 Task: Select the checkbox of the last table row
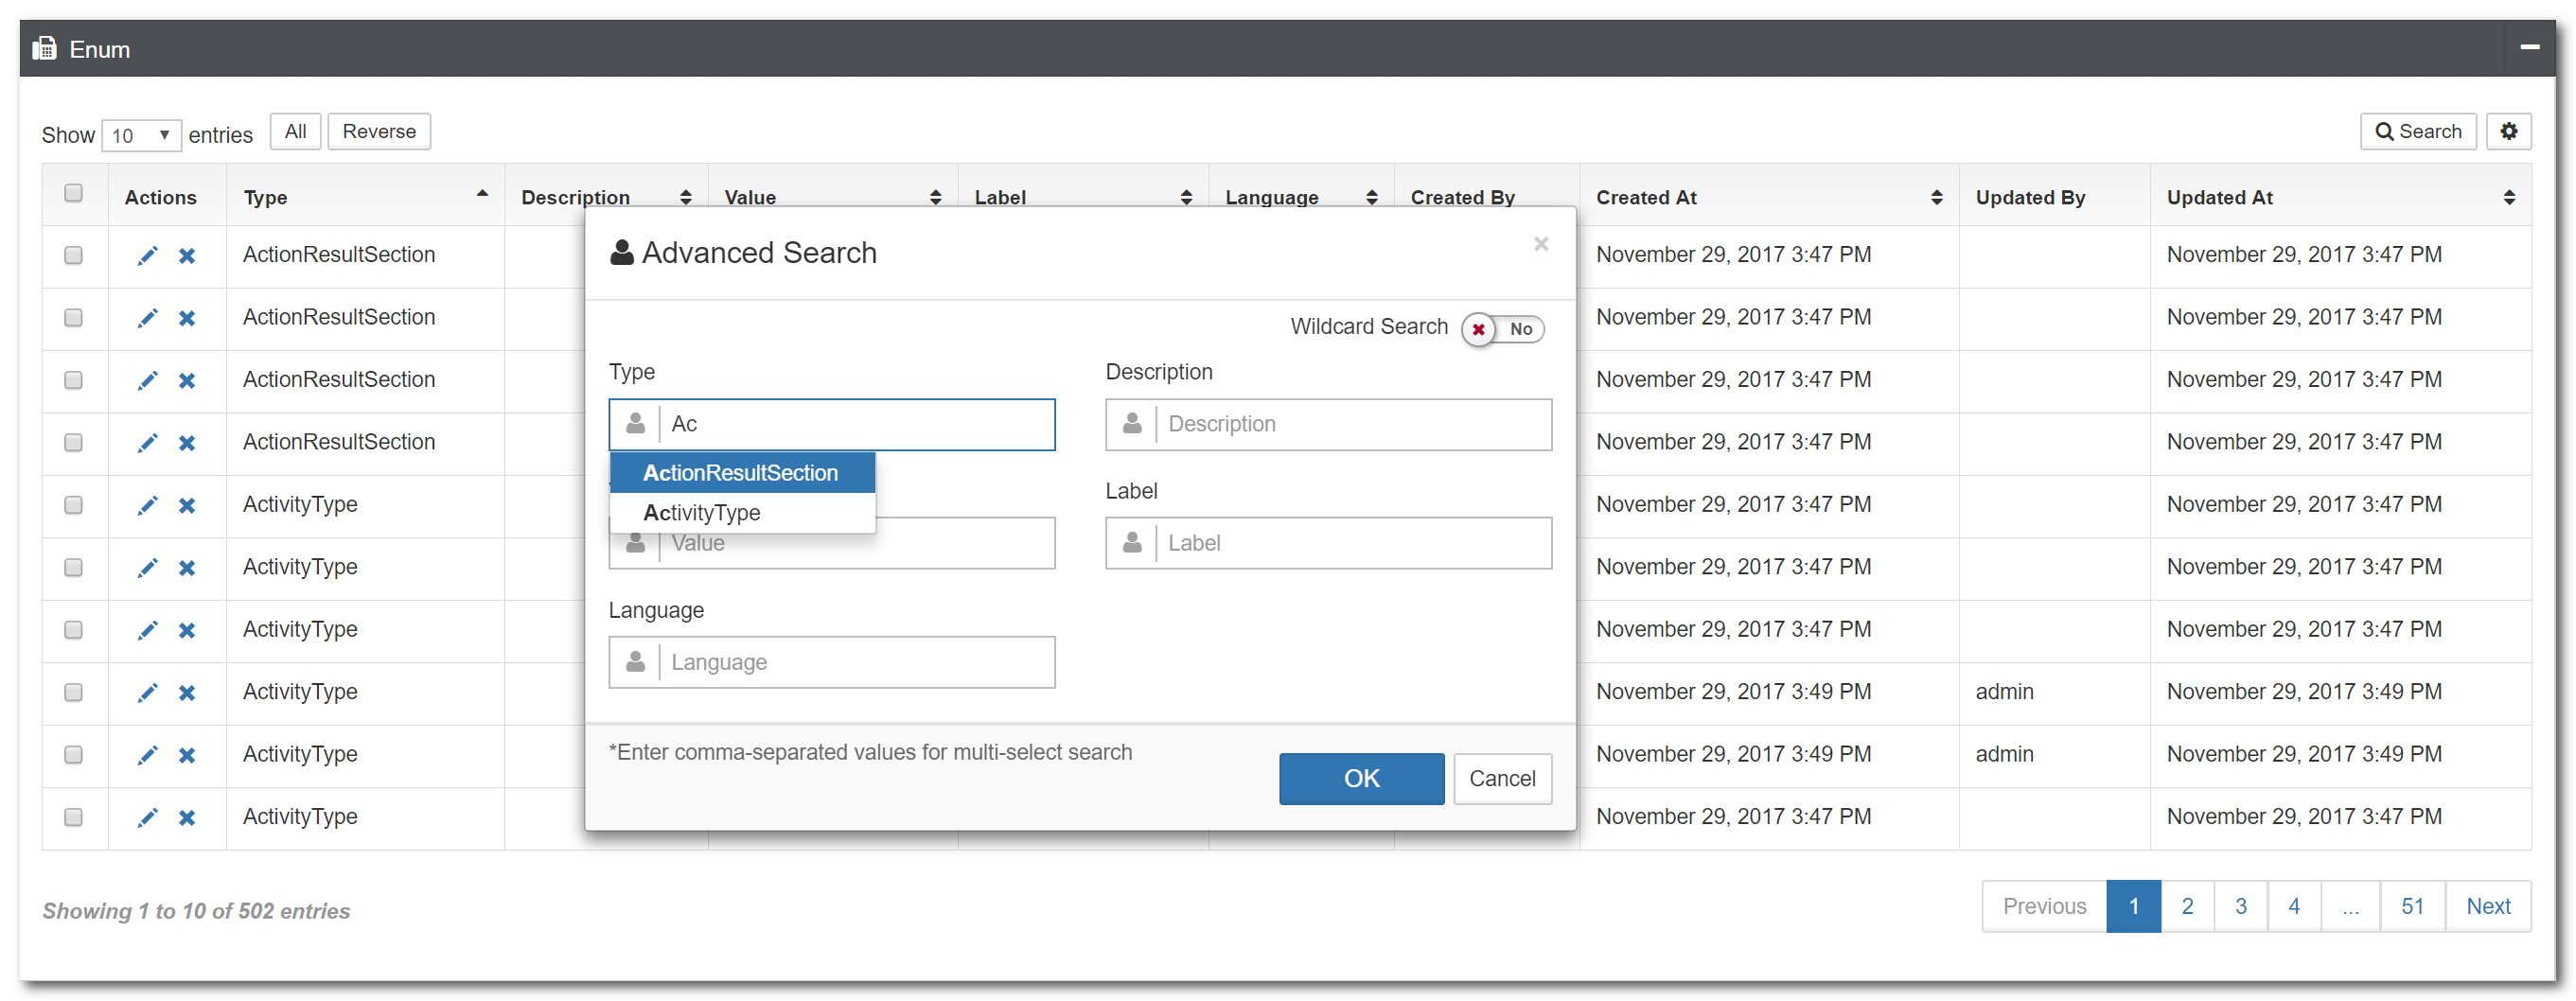[74, 817]
